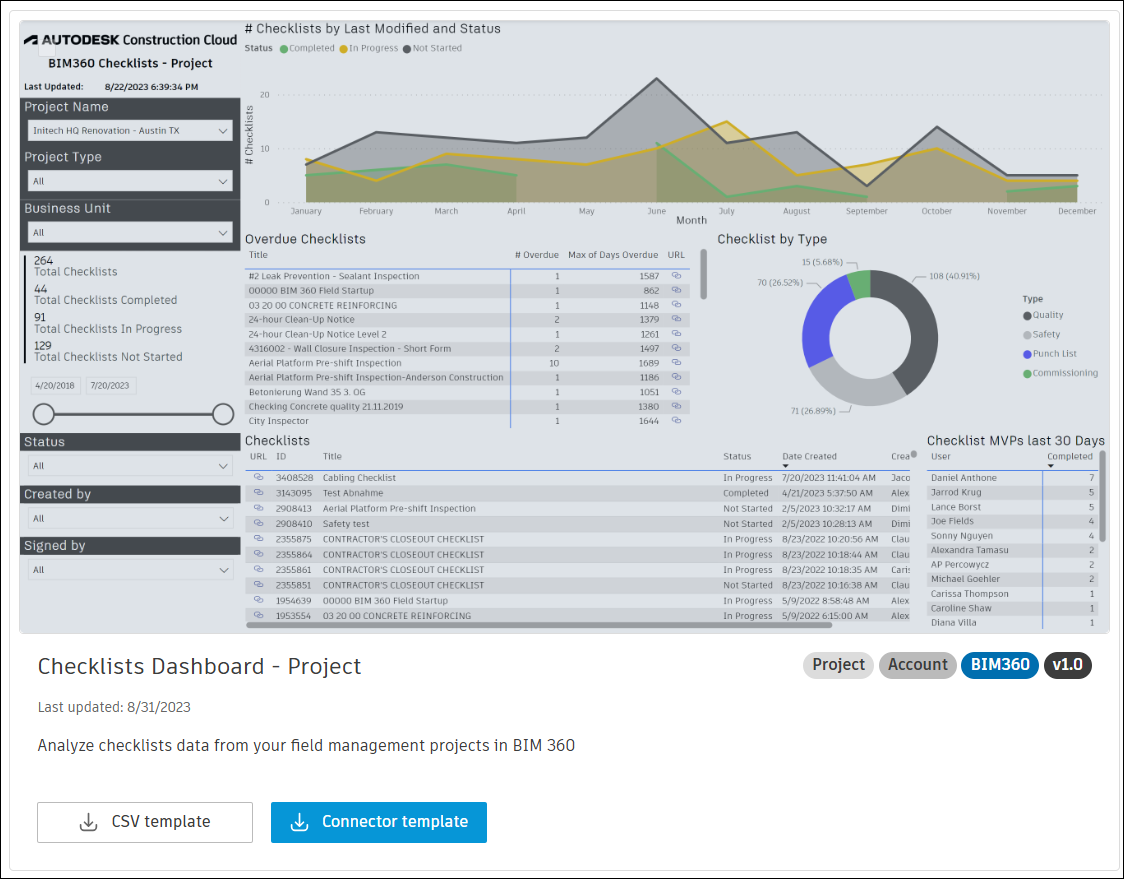
Task: Click the Account tag
Action: [x=918, y=665]
